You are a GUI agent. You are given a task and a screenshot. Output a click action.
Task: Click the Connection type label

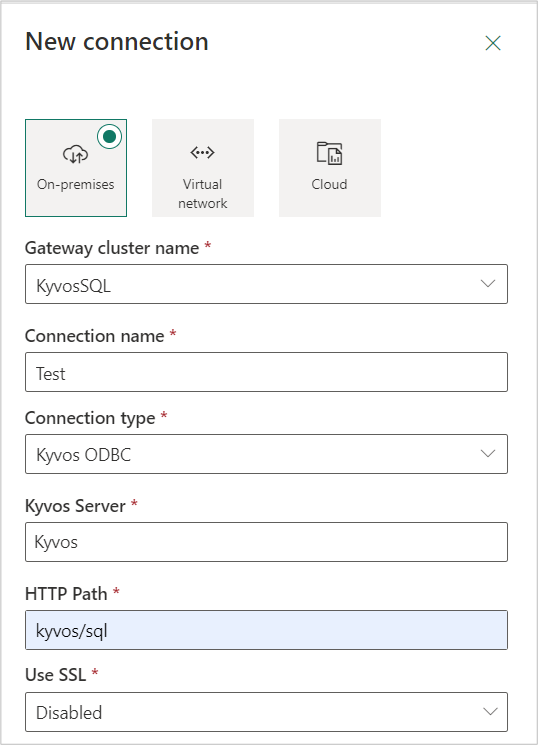[x=90, y=418]
